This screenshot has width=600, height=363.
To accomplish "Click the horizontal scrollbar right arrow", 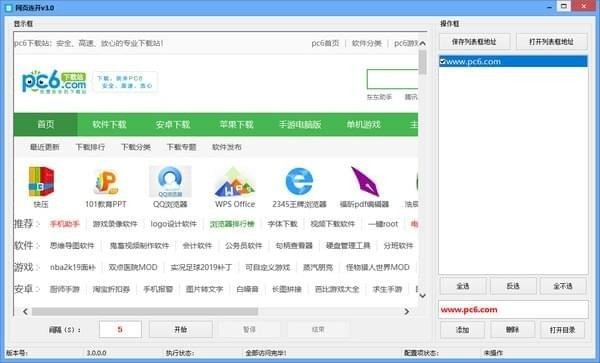I will [x=406, y=311].
